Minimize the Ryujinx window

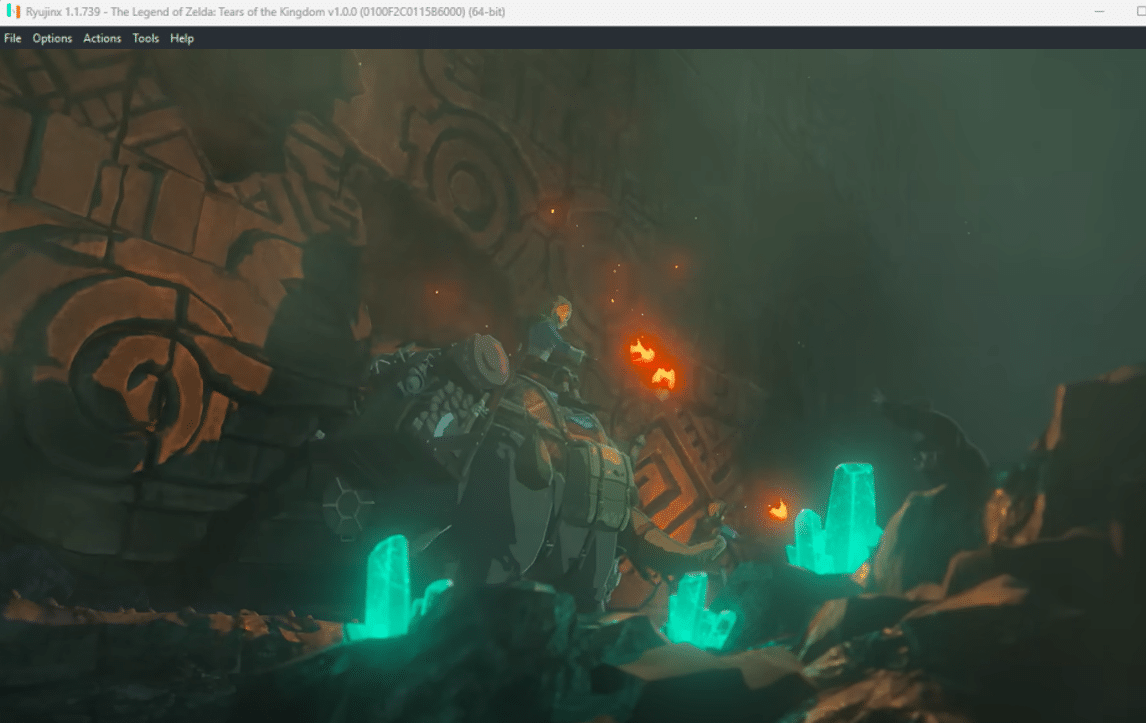[1099, 12]
